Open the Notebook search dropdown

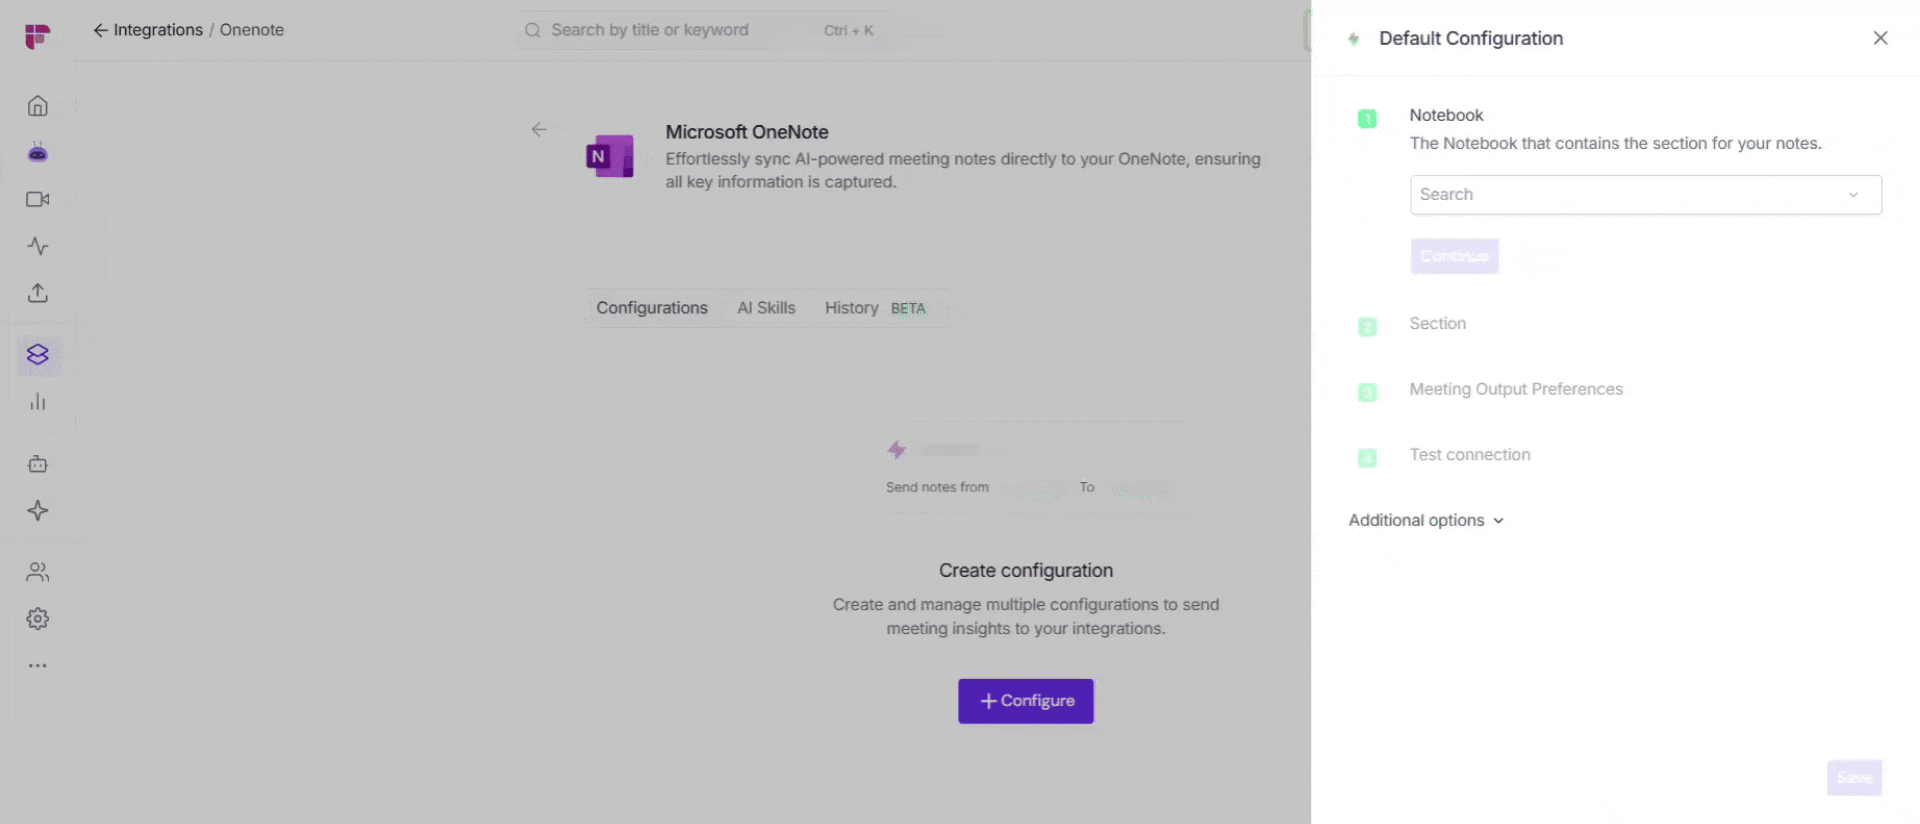(1645, 195)
